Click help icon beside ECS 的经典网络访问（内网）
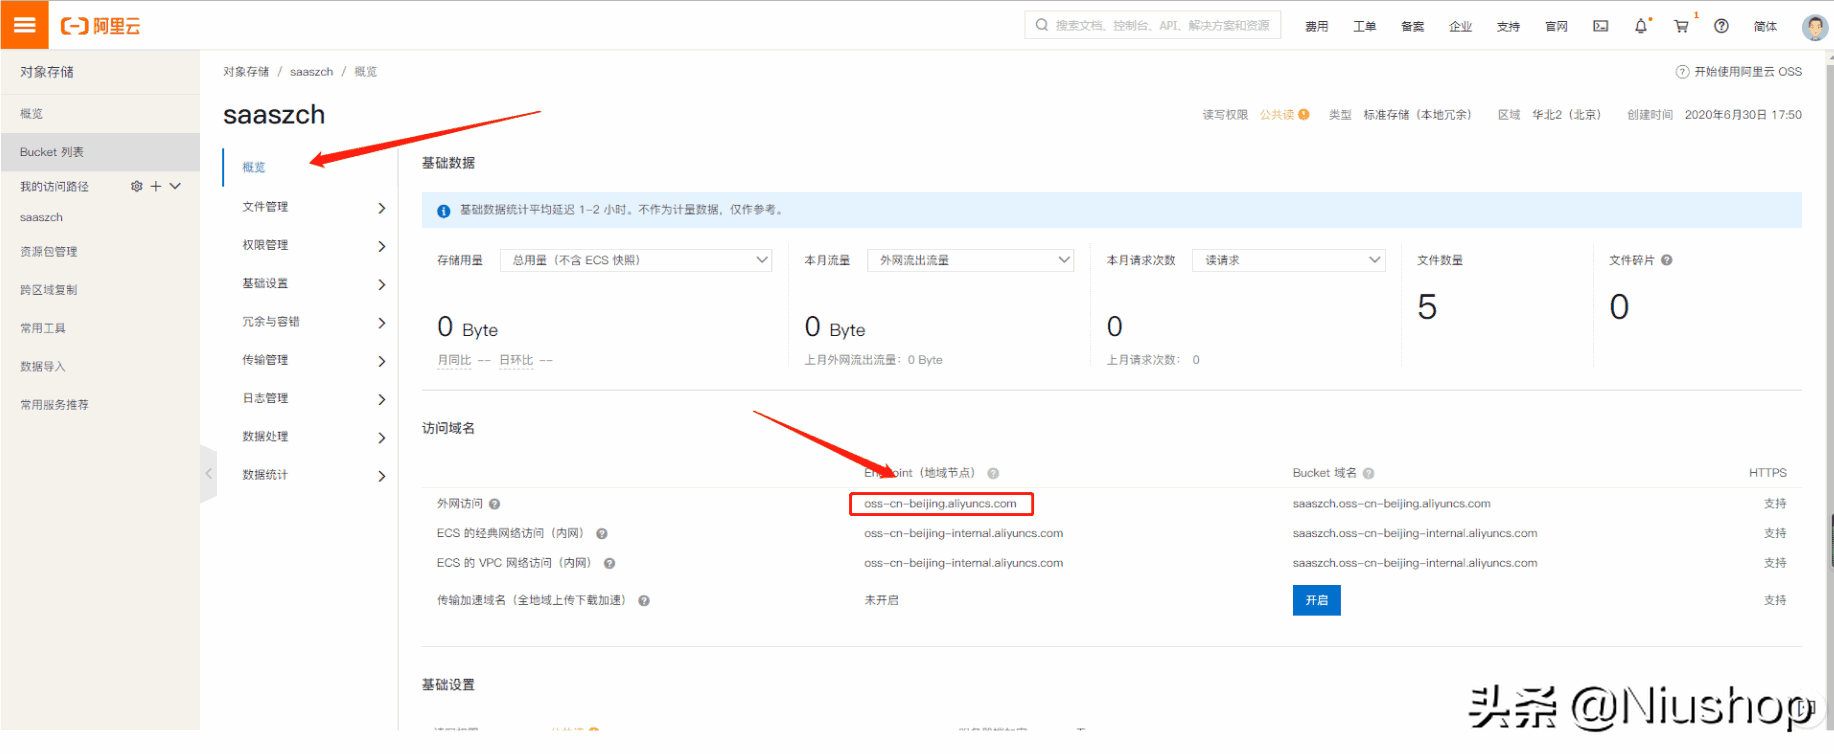 point(602,534)
